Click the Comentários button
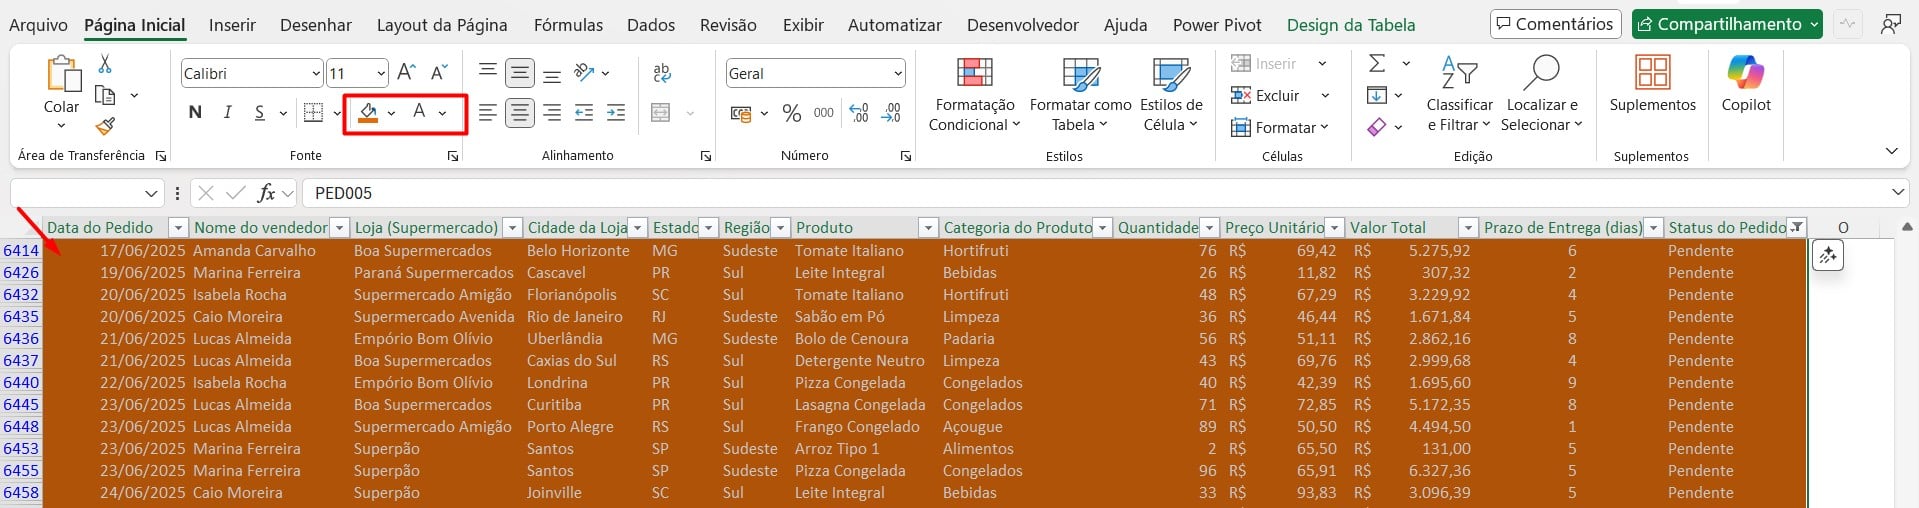The width and height of the screenshot is (1919, 508). tap(1554, 24)
